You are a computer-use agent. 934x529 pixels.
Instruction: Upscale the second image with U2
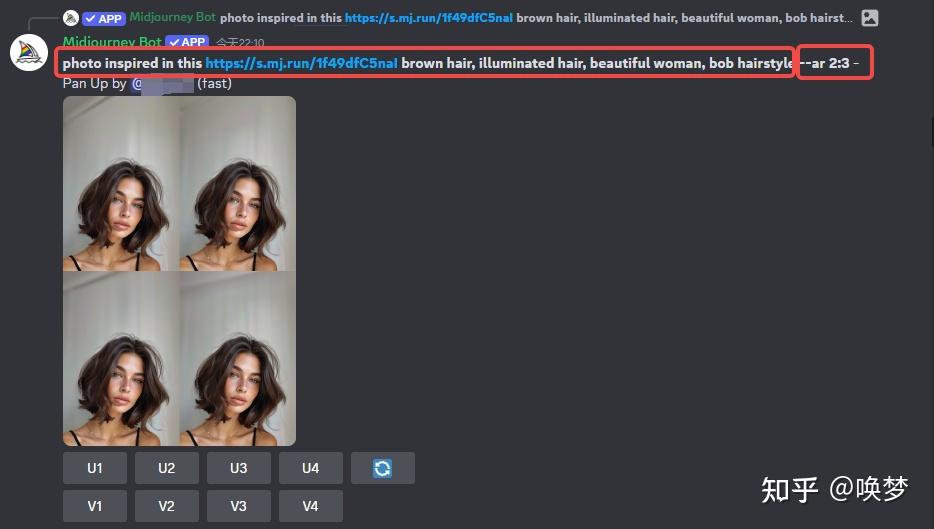(x=167, y=468)
